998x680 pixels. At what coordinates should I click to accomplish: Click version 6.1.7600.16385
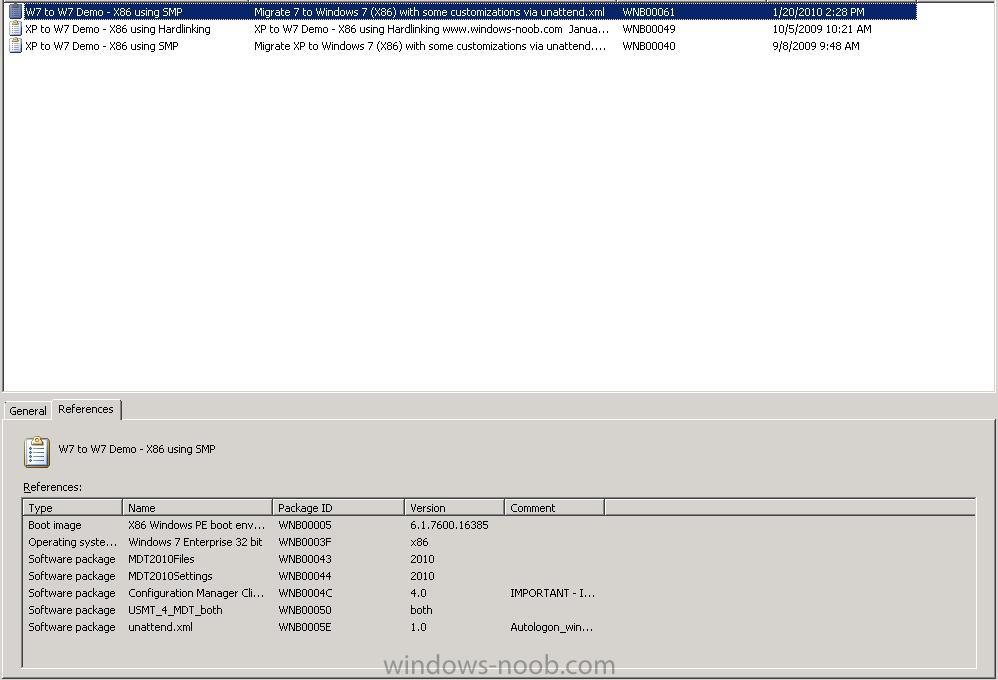449,525
